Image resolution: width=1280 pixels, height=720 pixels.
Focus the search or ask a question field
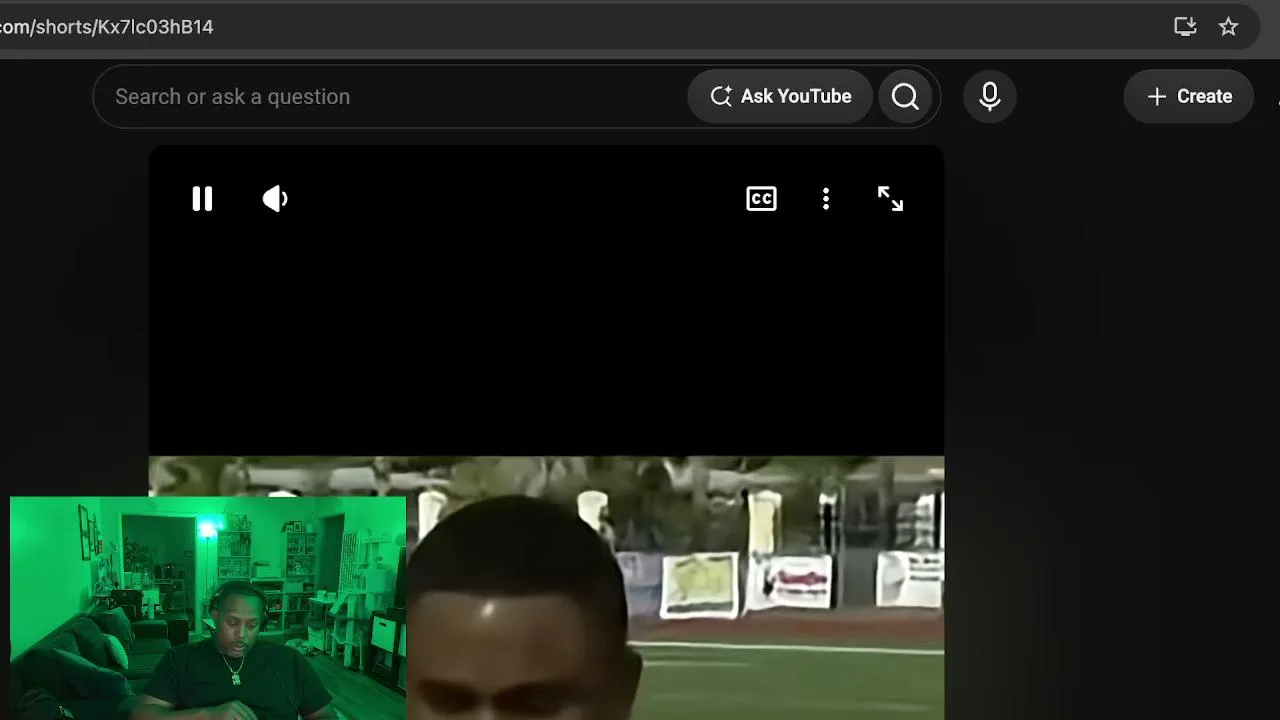pos(390,96)
